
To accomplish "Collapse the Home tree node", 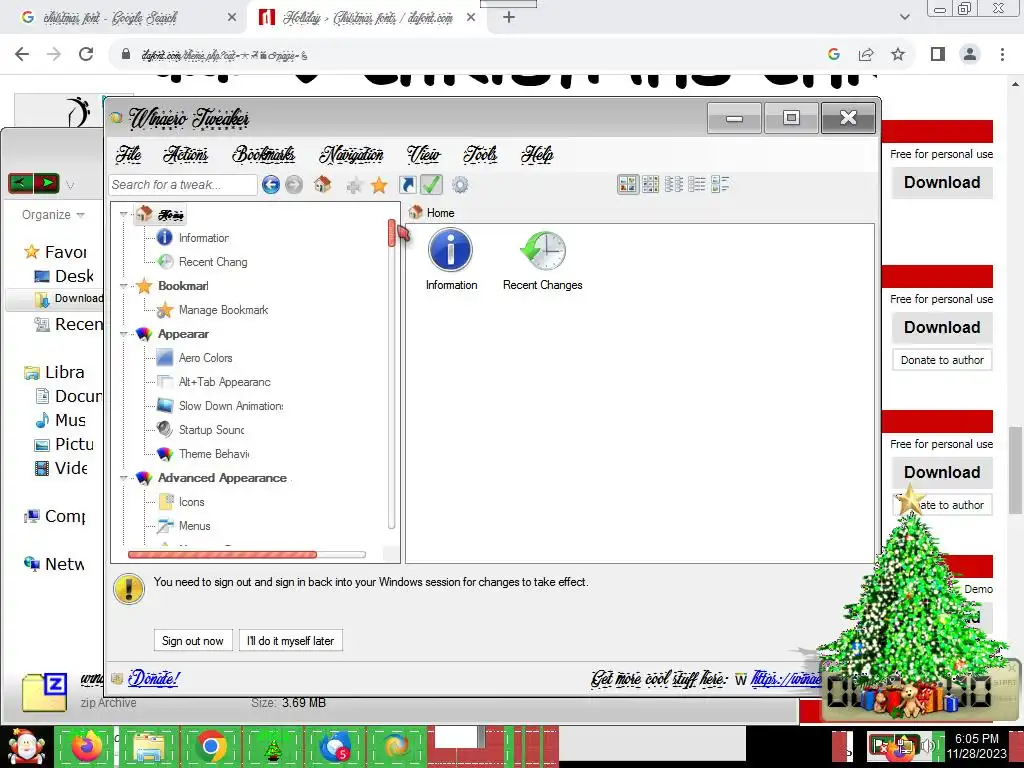I will (123, 214).
